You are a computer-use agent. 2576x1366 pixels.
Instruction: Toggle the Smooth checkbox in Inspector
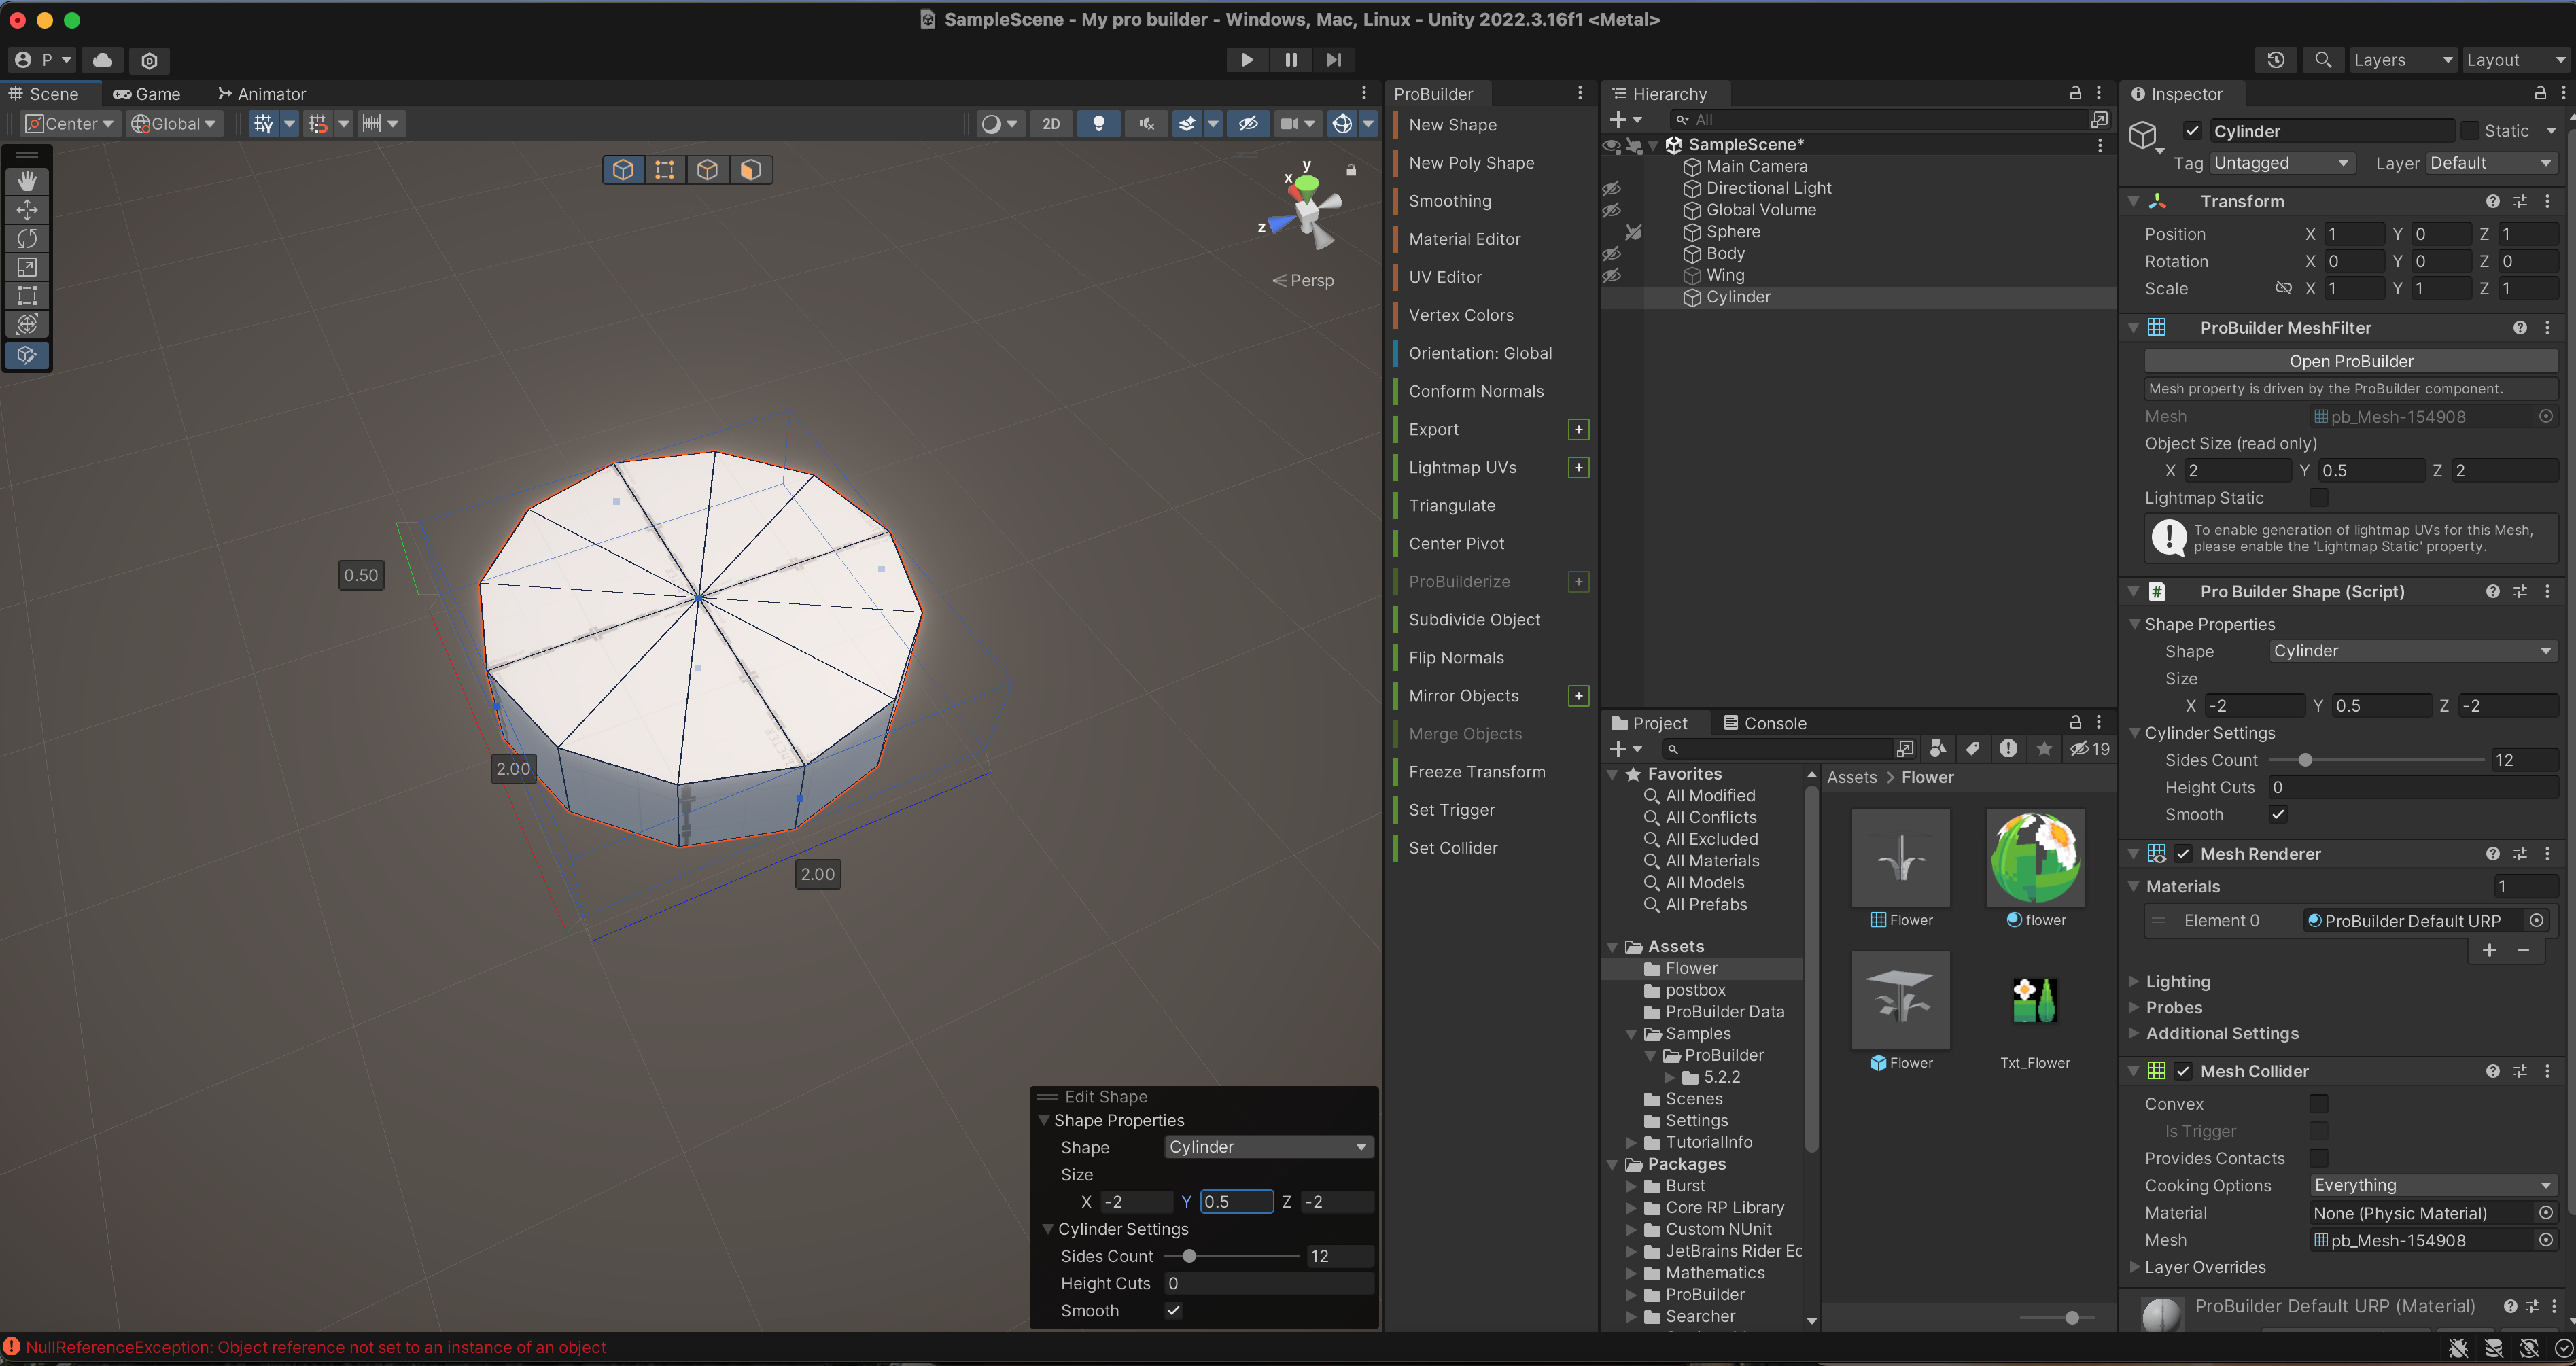[x=2278, y=814]
